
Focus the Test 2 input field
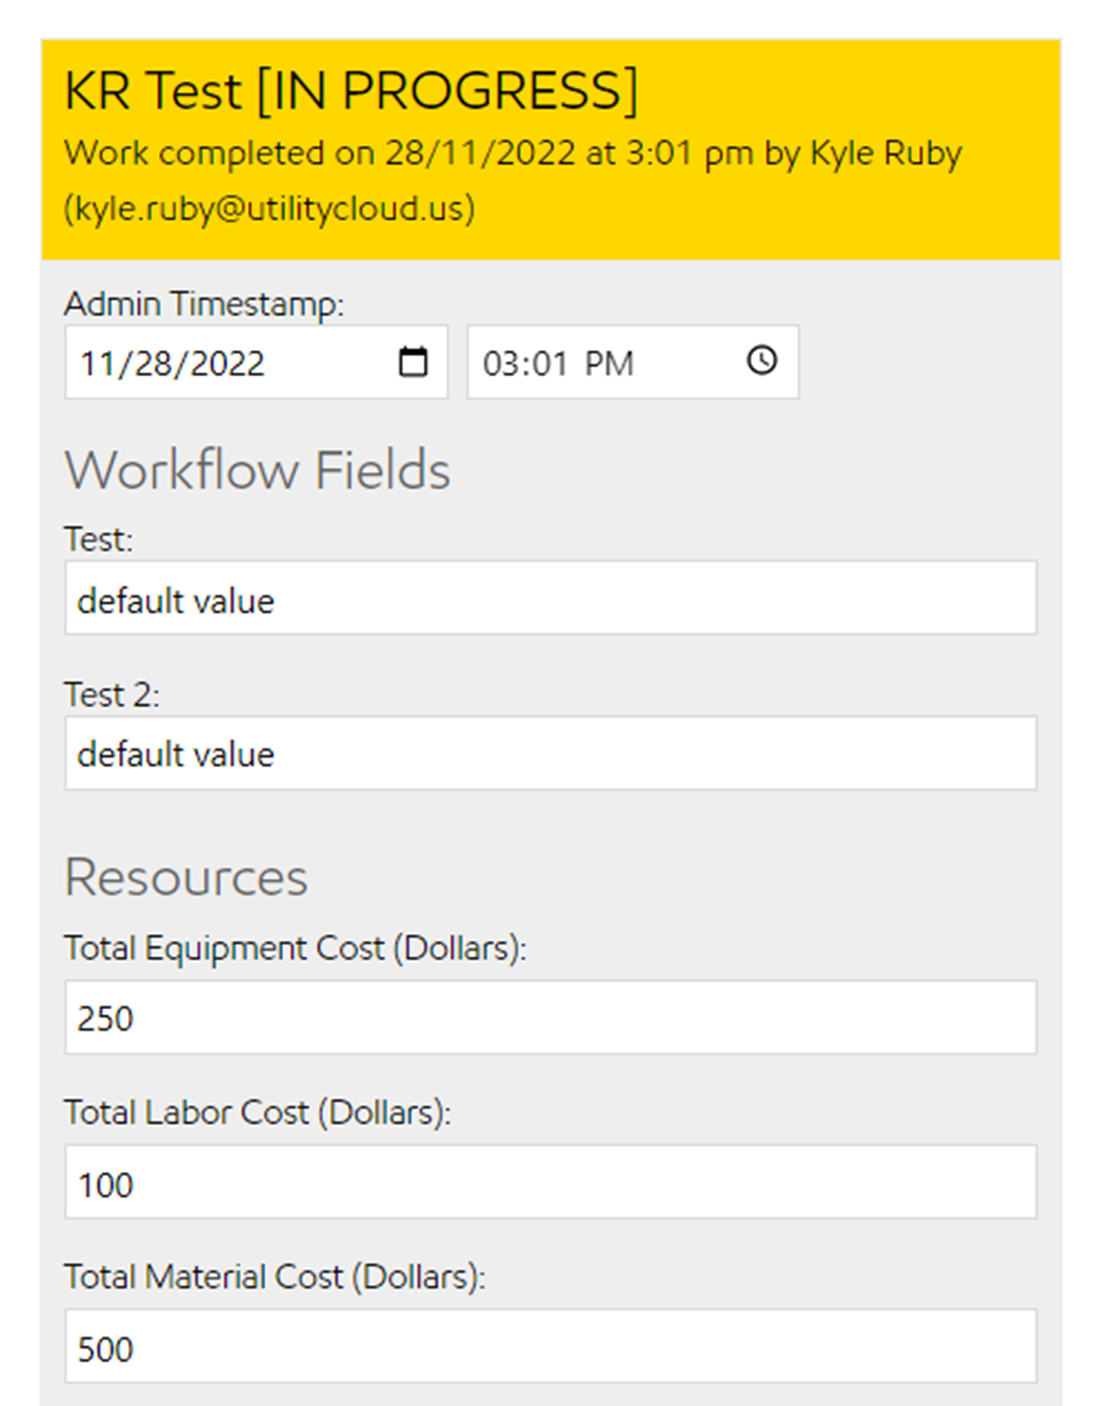pyautogui.click(x=550, y=754)
